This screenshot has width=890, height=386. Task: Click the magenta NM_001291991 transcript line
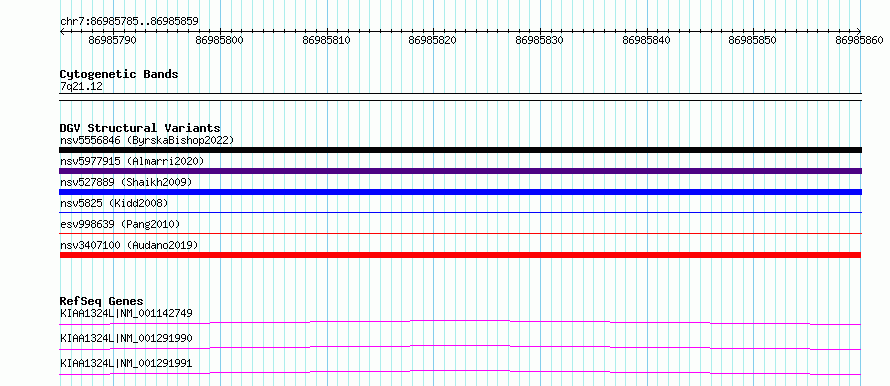point(460,372)
